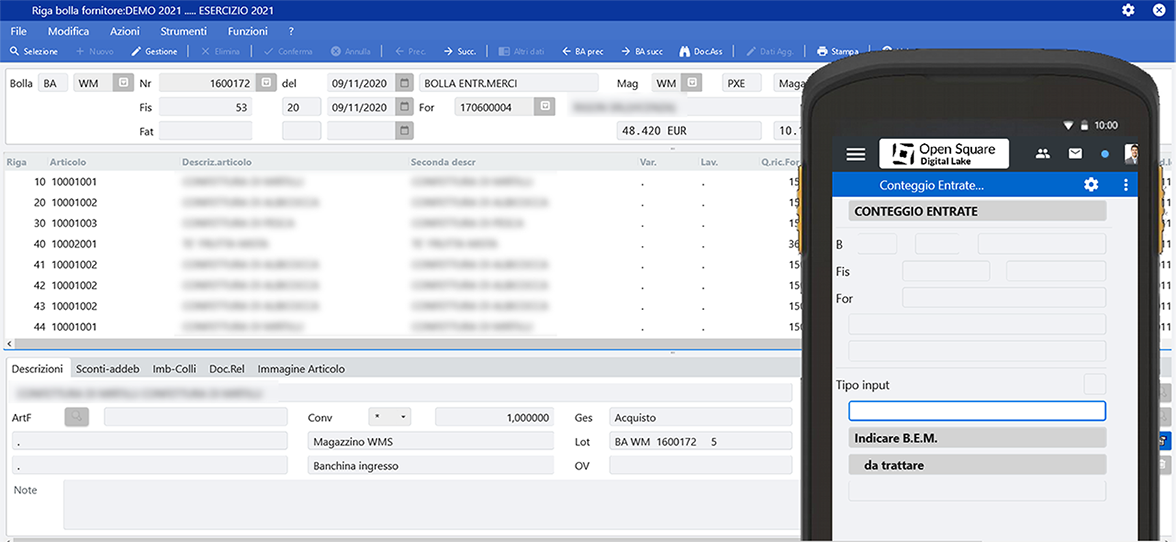Click the BA prec arrow button
Viewport: 1176px width, 542px height.
coord(583,52)
